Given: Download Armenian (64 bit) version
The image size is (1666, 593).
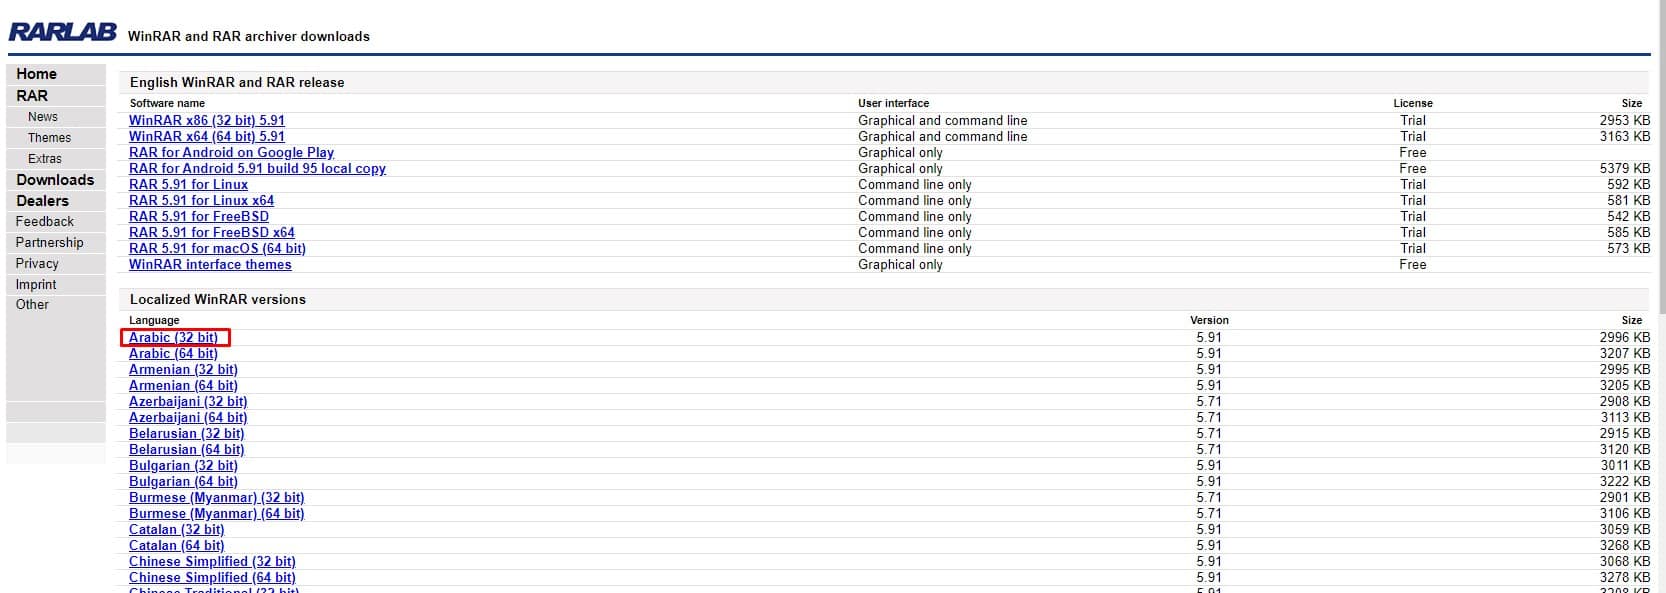Looking at the screenshot, I should (x=183, y=385).
